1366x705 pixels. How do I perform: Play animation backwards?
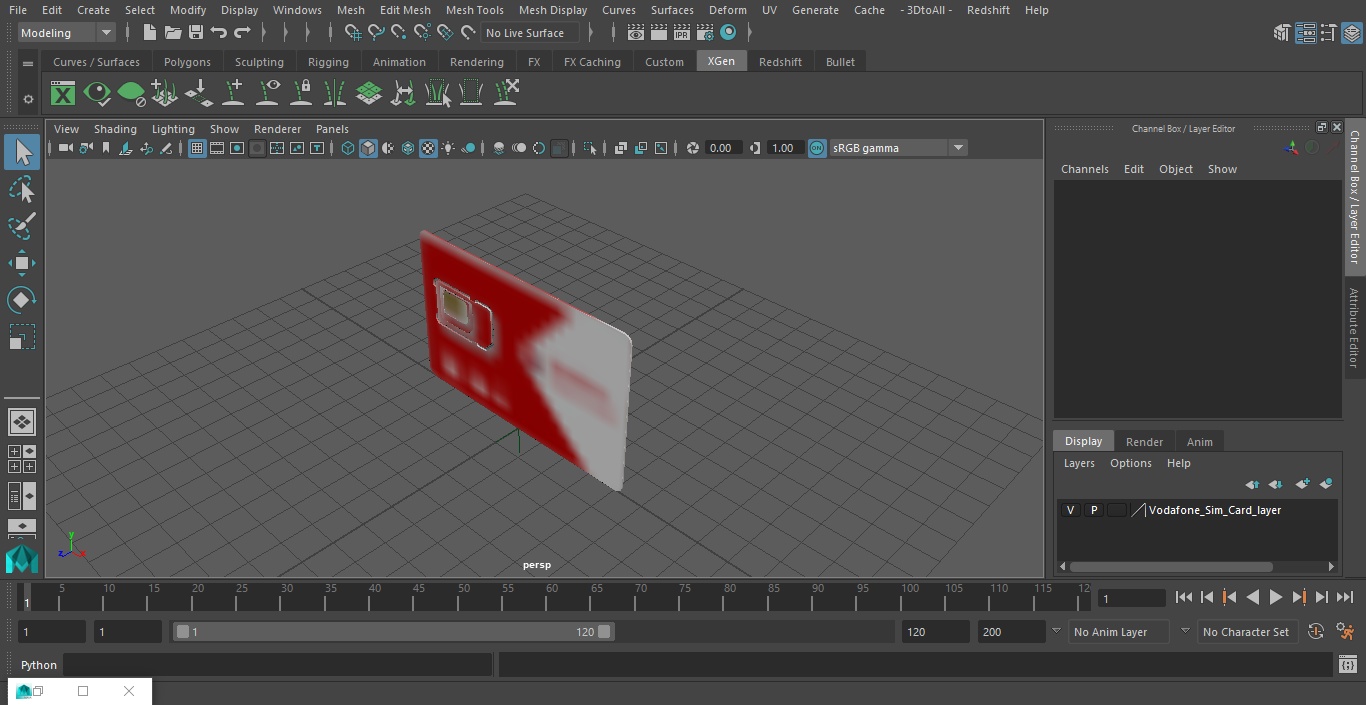[1252, 597]
